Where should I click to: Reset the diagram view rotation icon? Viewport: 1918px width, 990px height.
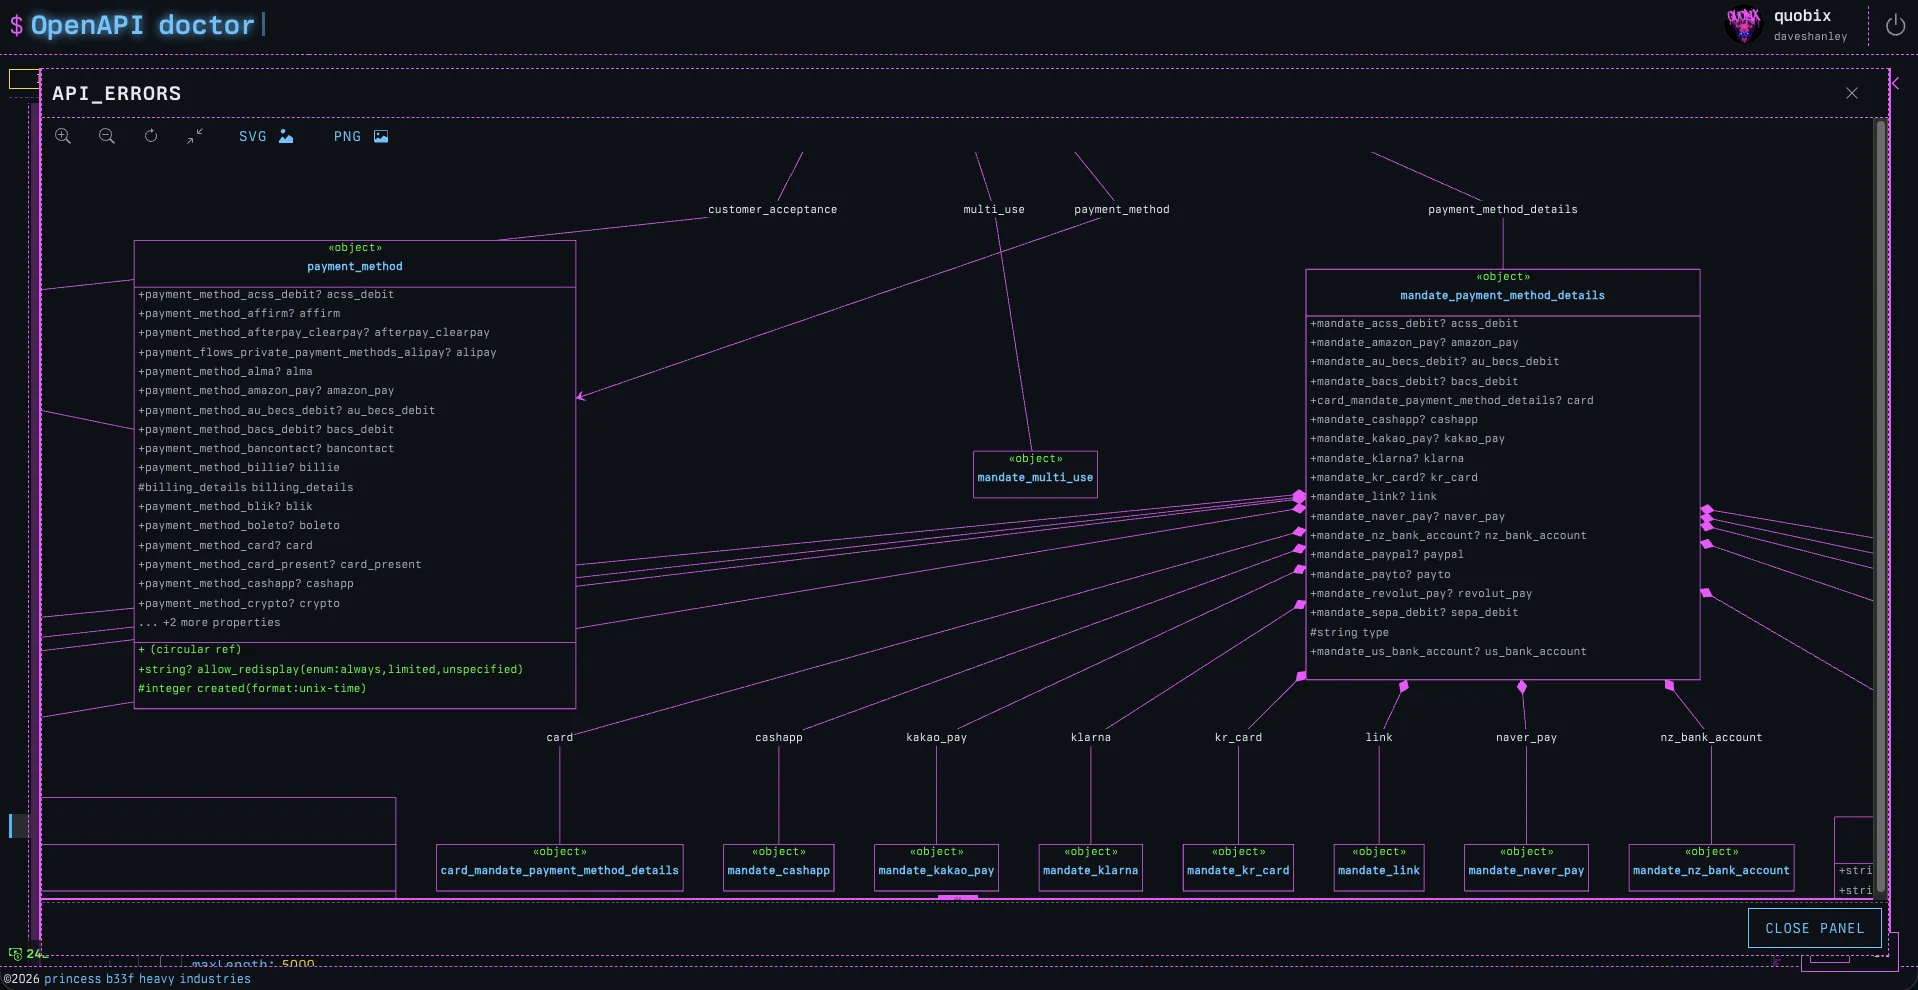click(151, 136)
